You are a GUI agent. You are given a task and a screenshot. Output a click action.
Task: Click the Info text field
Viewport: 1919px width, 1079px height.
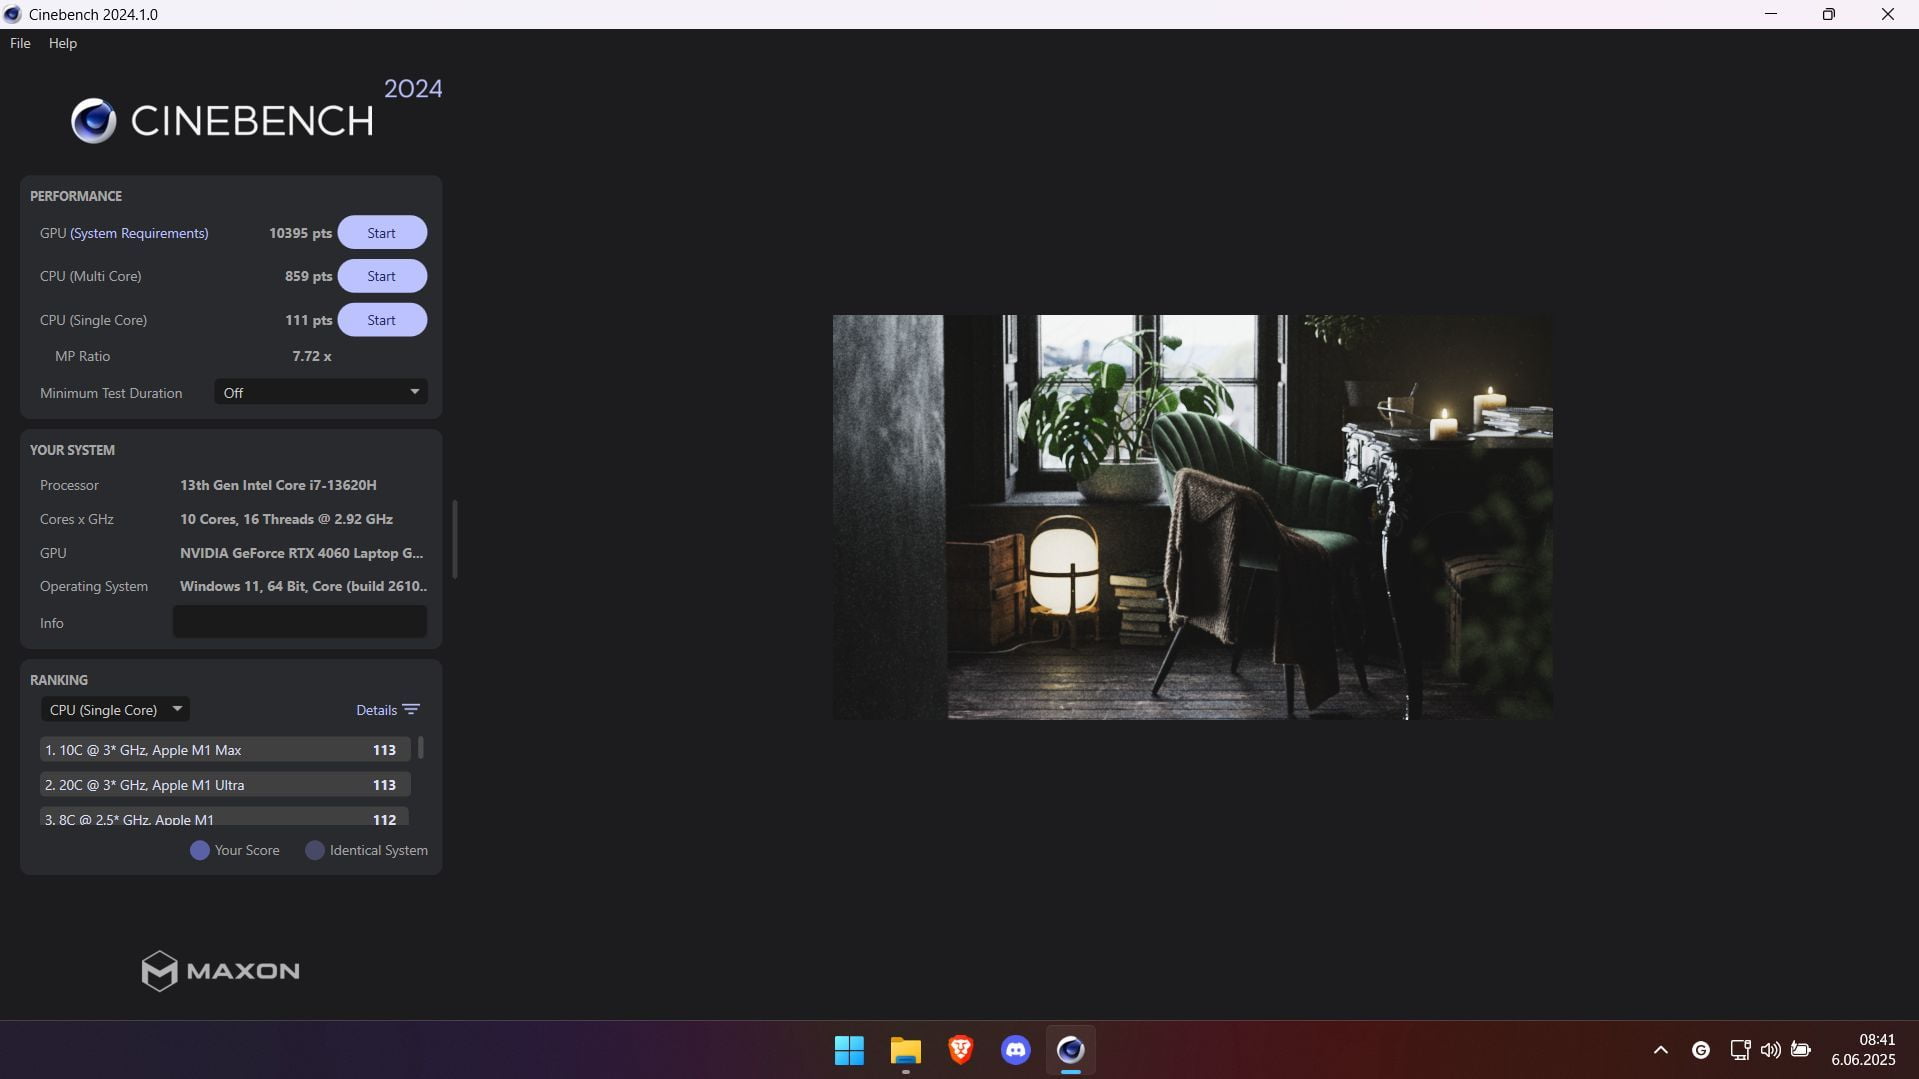click(300, 622)
